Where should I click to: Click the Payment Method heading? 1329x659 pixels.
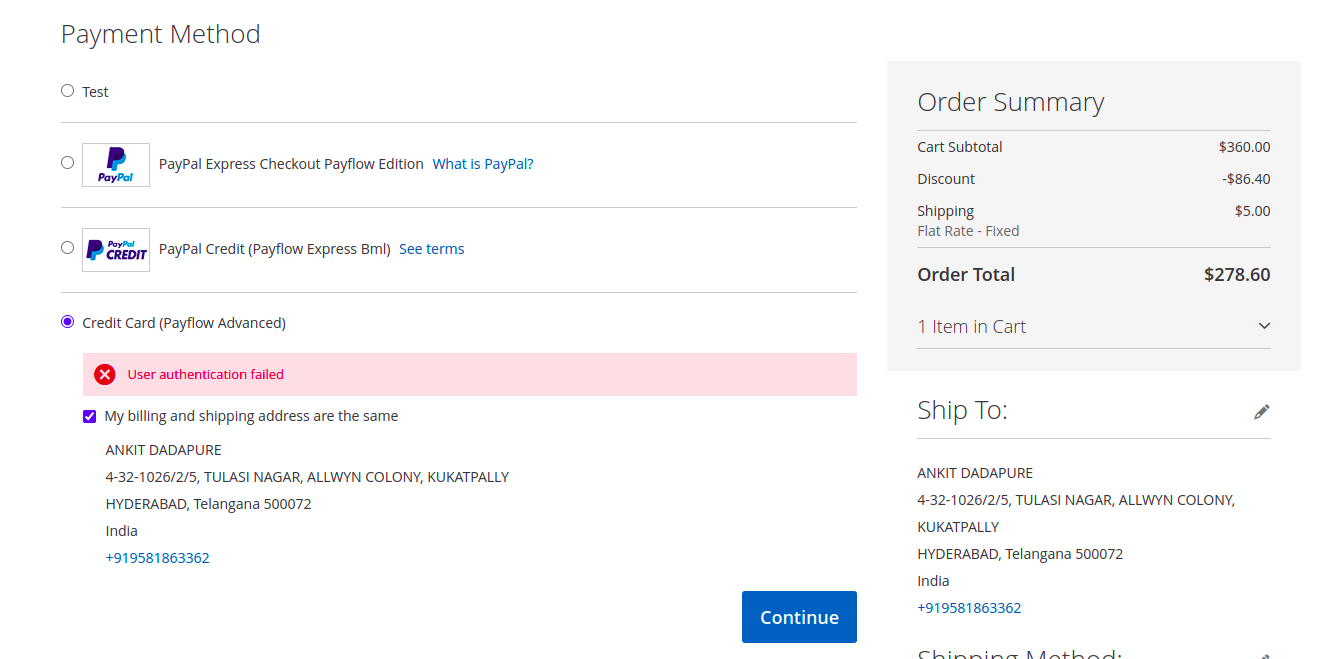[160, 33]
